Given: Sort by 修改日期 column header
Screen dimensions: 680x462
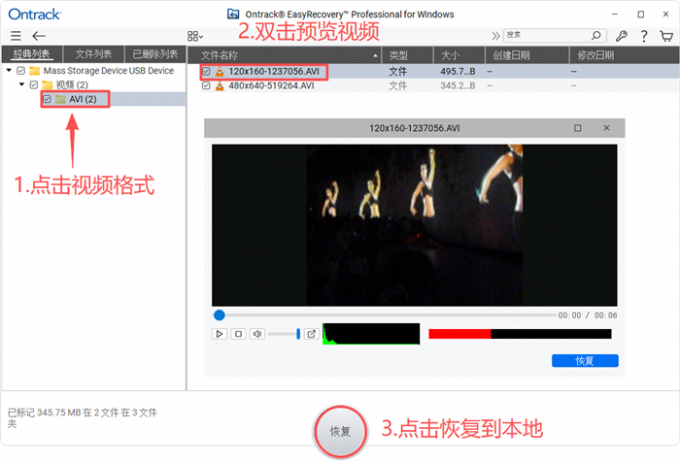Looking at the screenshot, I should point(624,55).
